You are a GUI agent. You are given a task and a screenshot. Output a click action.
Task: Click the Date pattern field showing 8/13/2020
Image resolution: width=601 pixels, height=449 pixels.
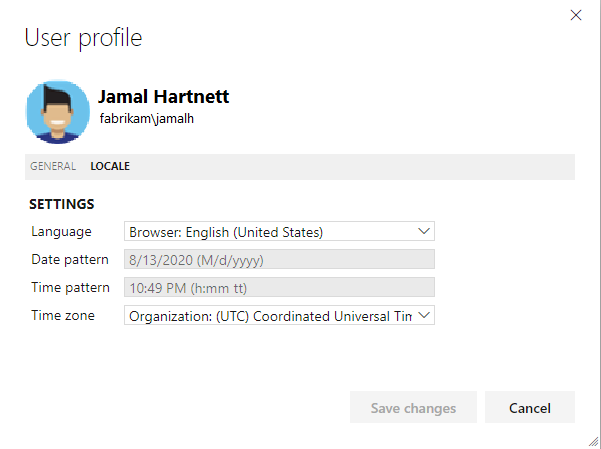(x=279, y=260)
